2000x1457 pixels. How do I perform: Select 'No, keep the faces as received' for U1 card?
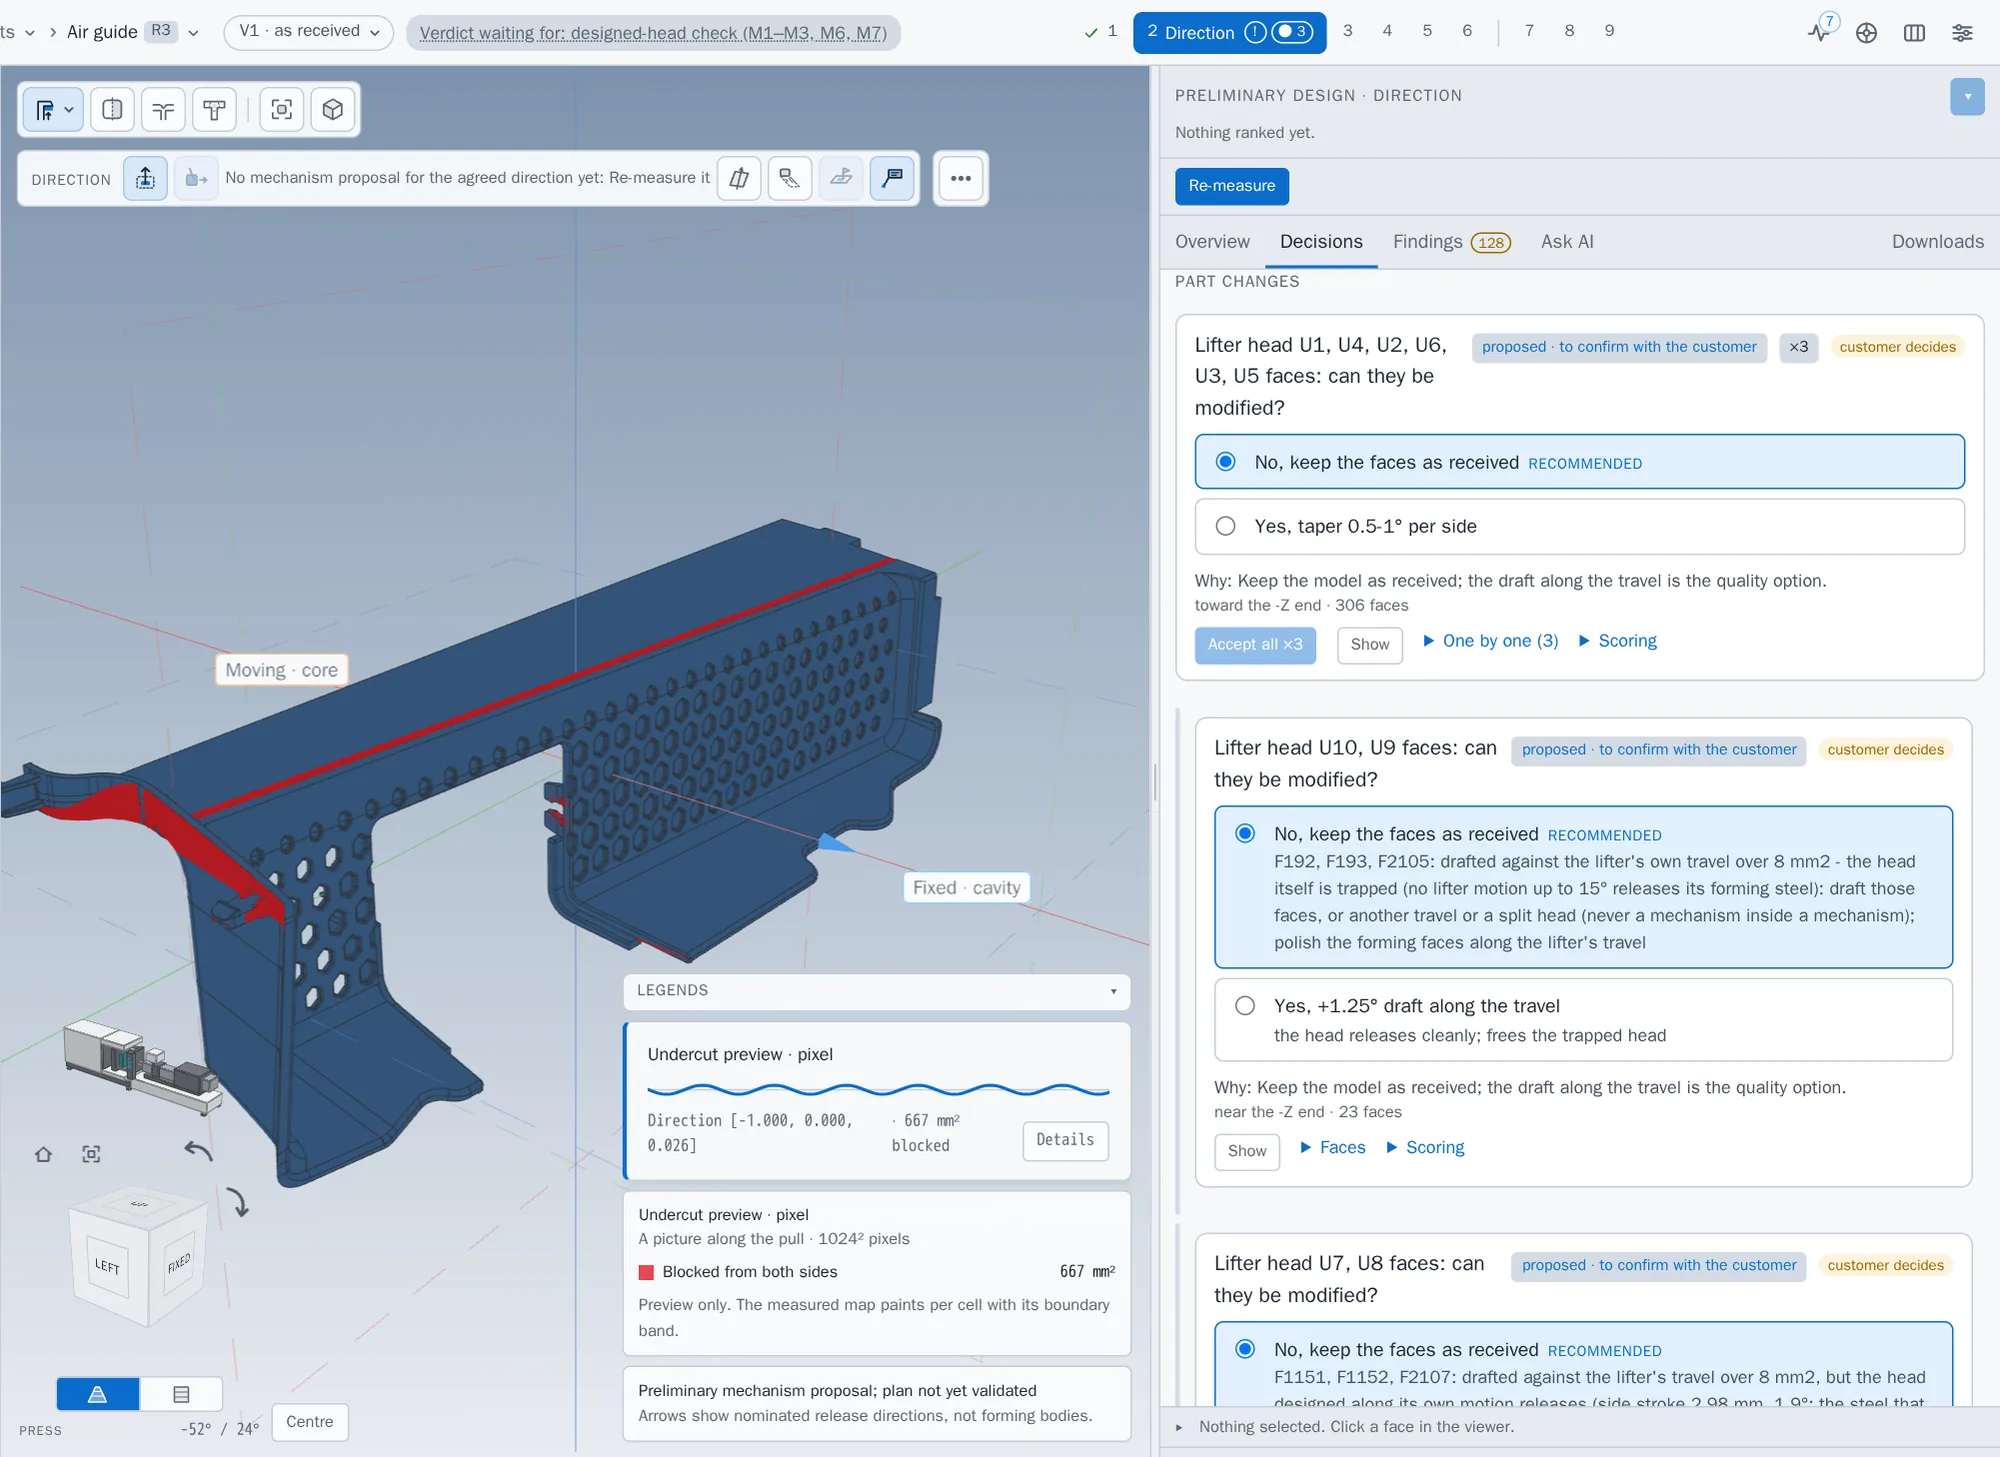[x=1579, y=462]
